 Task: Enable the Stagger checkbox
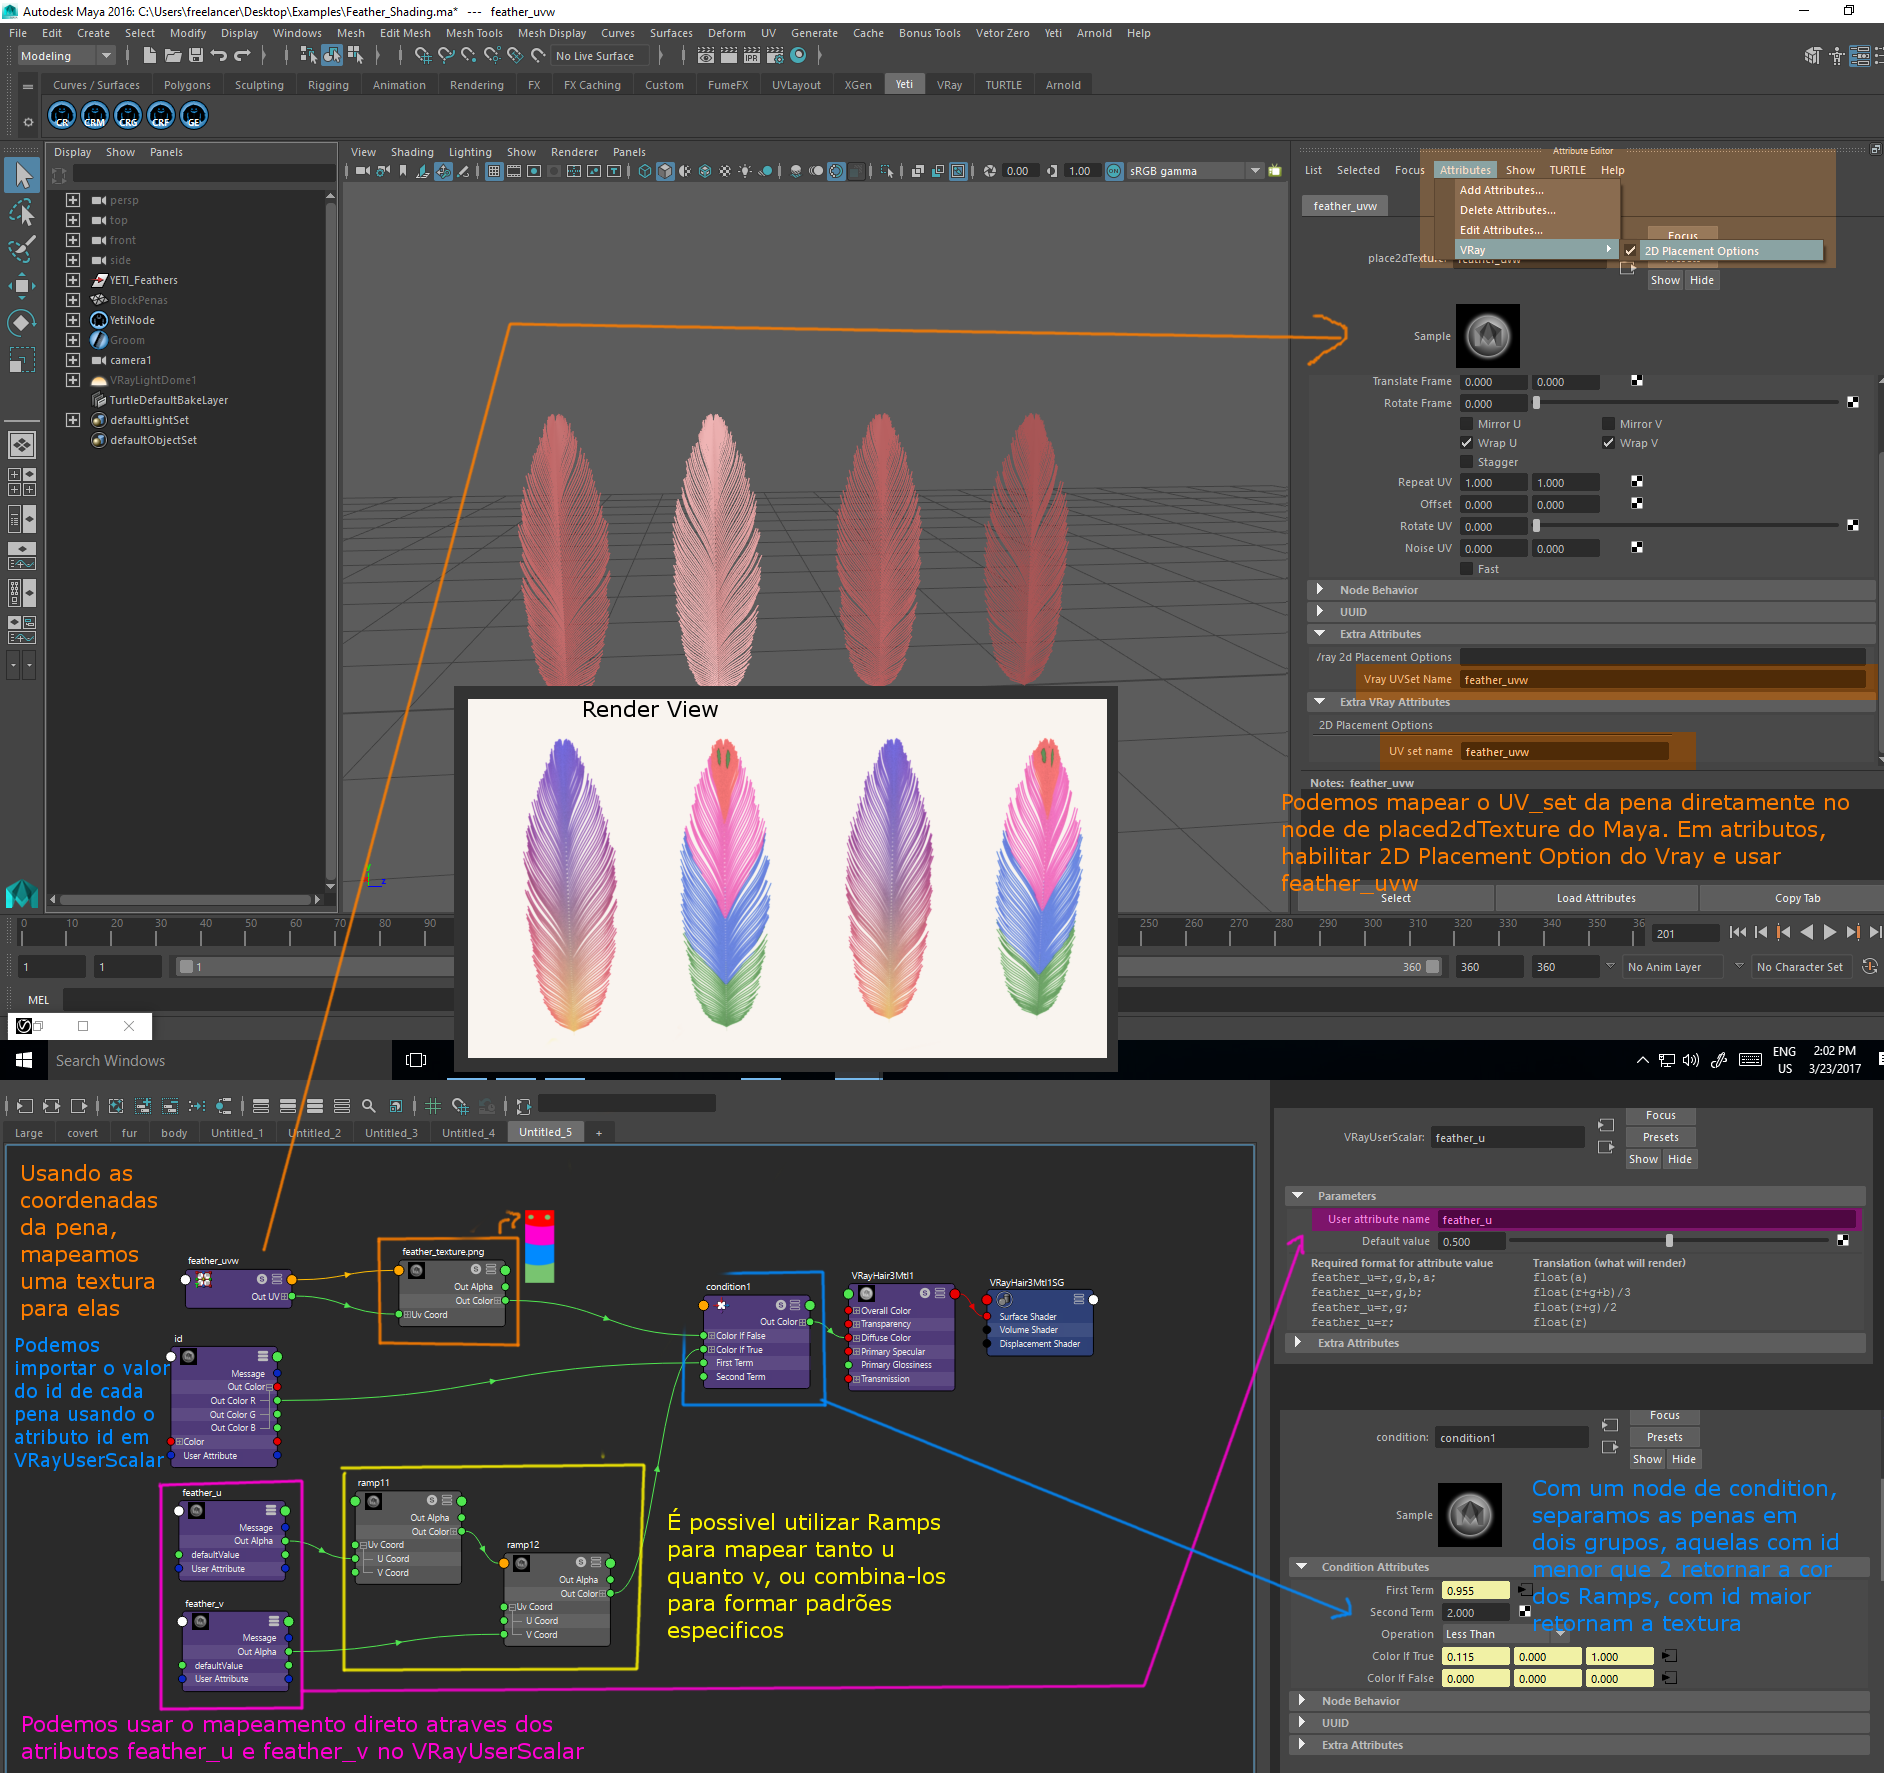(x=1467, y=462)
